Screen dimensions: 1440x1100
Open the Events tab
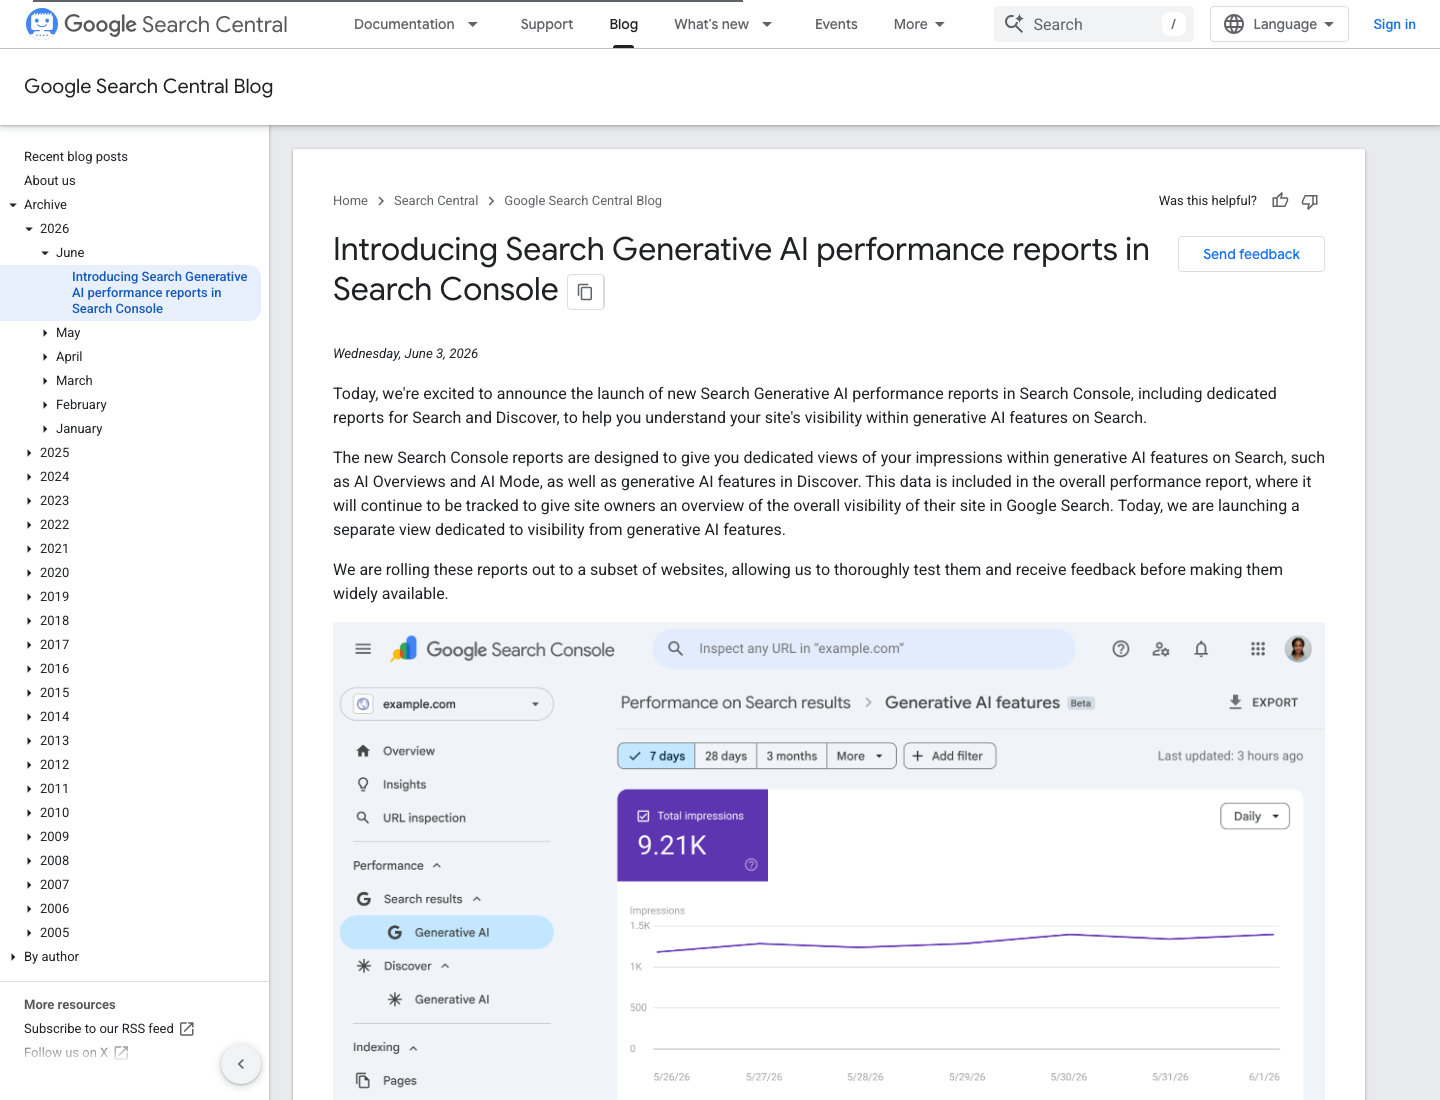click(x=836, y=24)
